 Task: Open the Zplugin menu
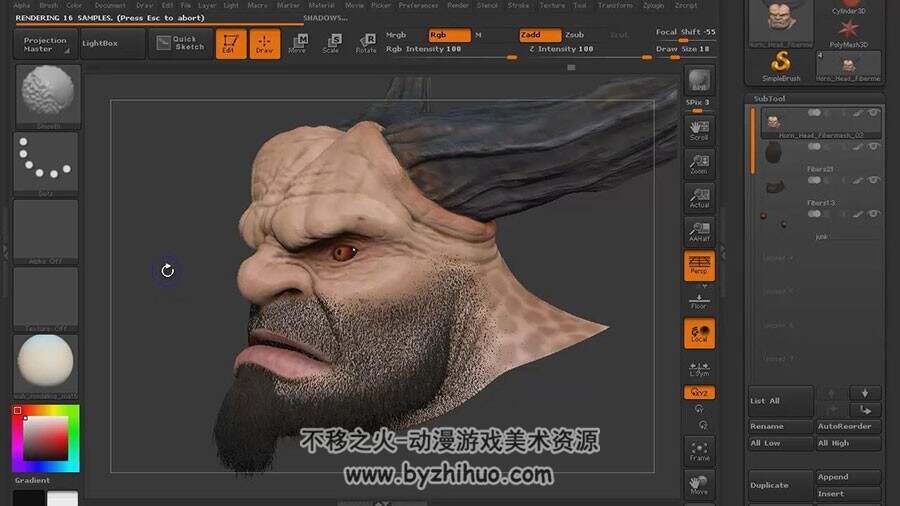click(x=653, y=5)
